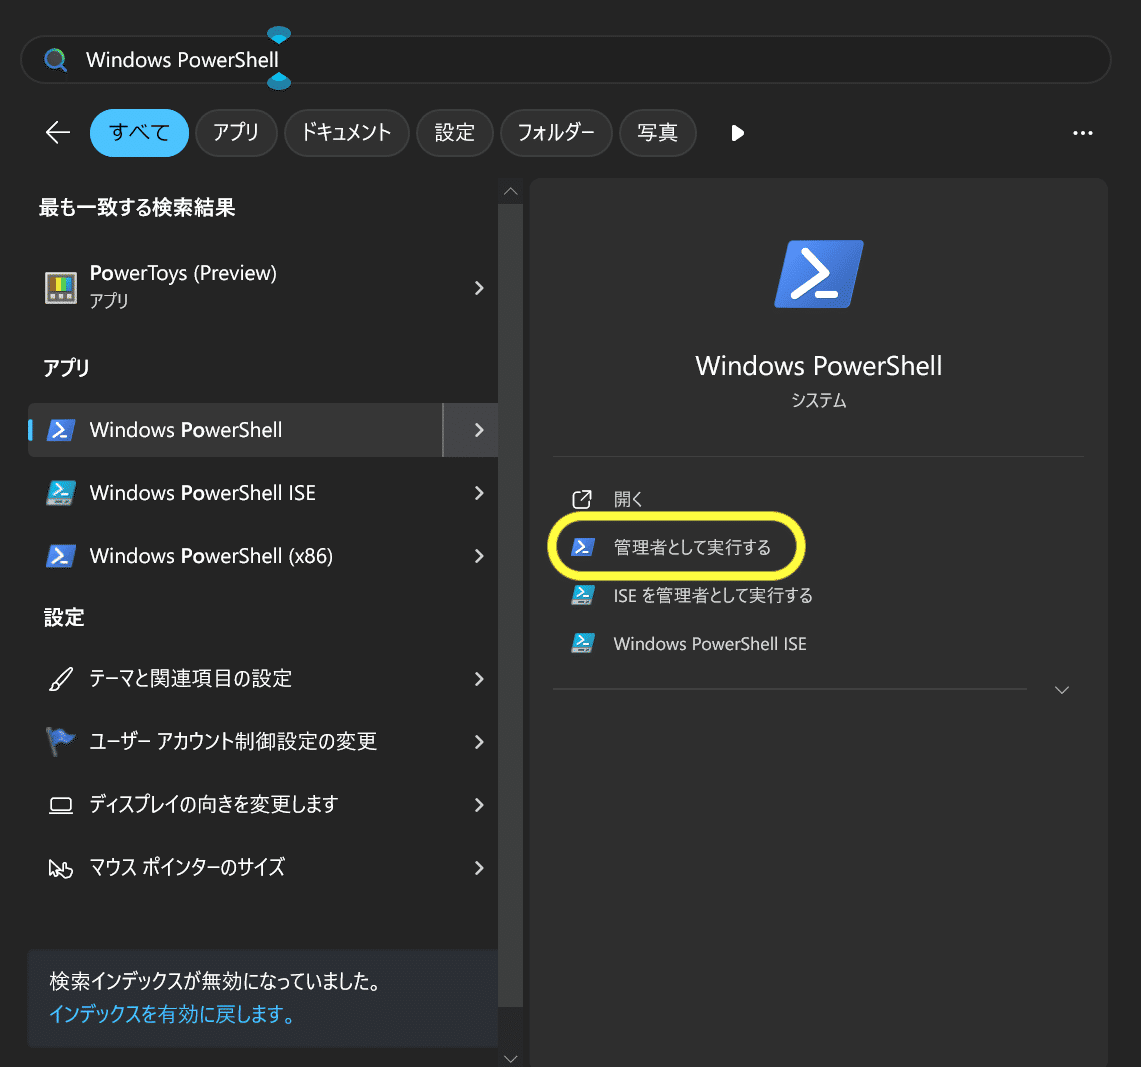Click the theme brush icon
Viewport: 1141px width, 1067px height.
[60, 679]
